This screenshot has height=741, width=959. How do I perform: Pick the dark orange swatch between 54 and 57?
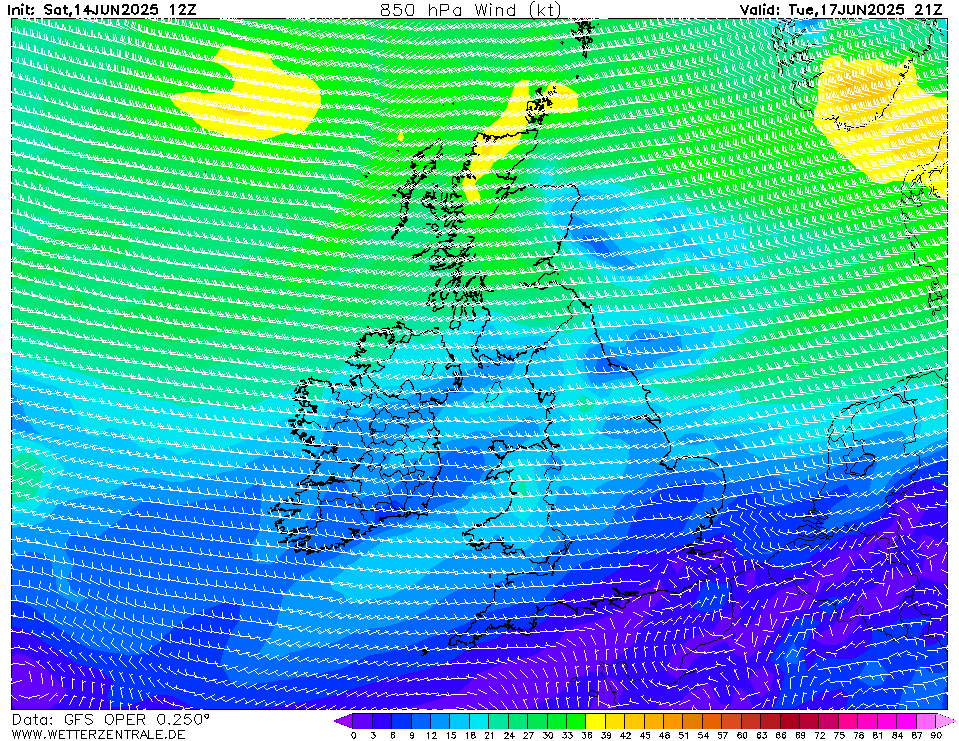tap(713, 721)
